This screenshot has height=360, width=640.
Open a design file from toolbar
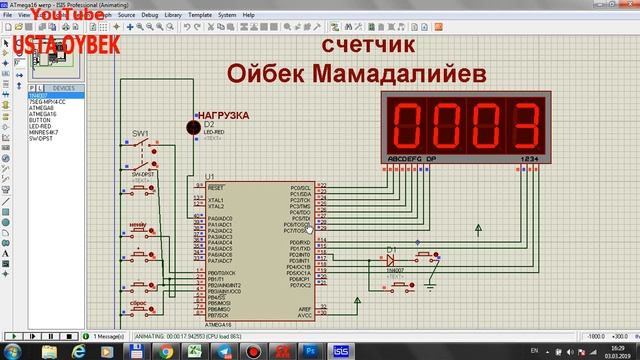[x=18, y=27]
